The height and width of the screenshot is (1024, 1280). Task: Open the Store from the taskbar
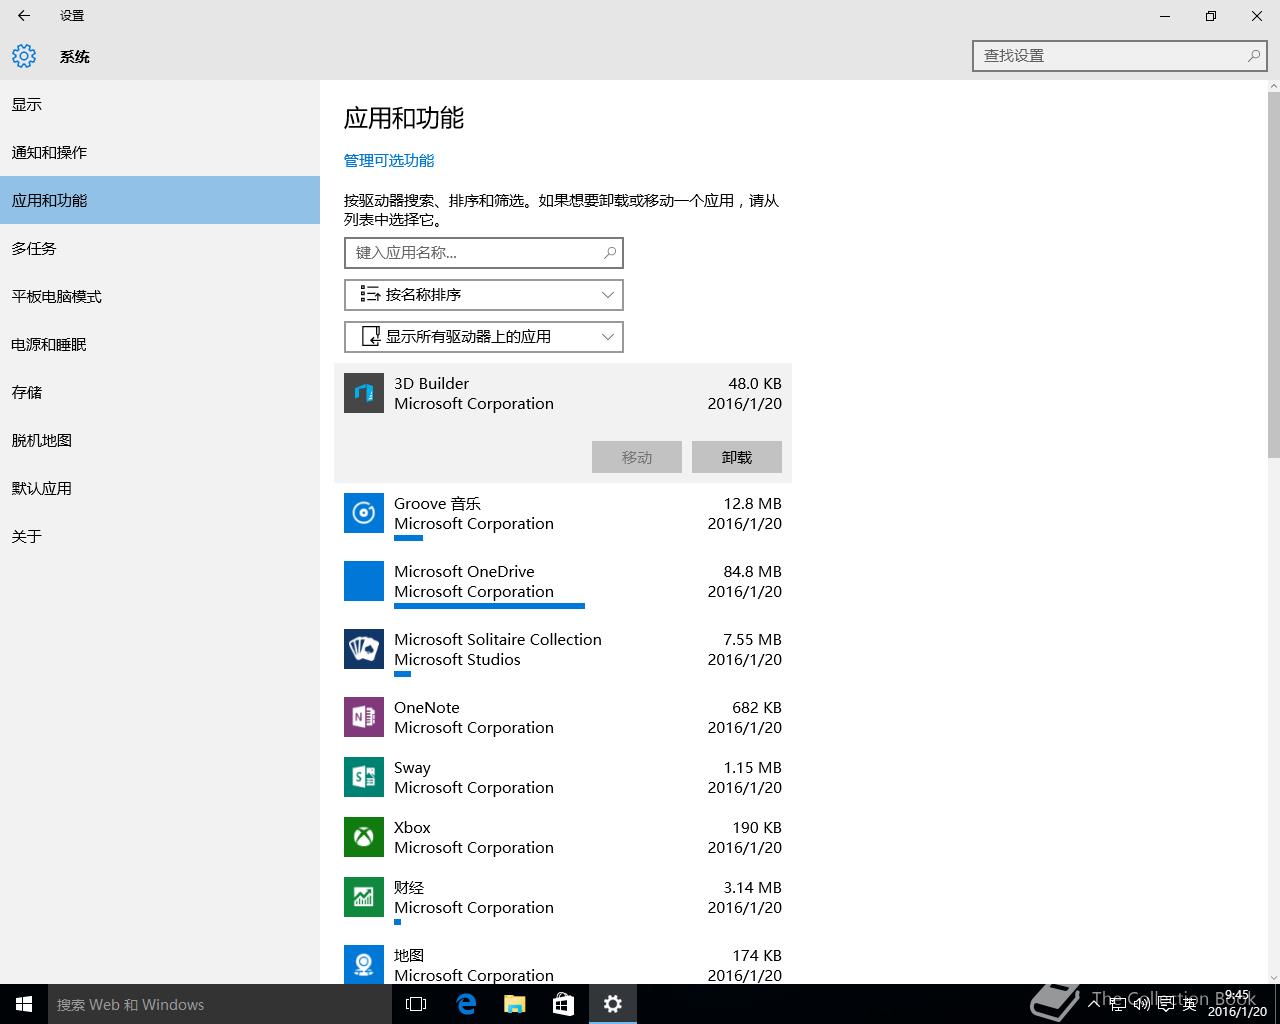pos(564,1004)
